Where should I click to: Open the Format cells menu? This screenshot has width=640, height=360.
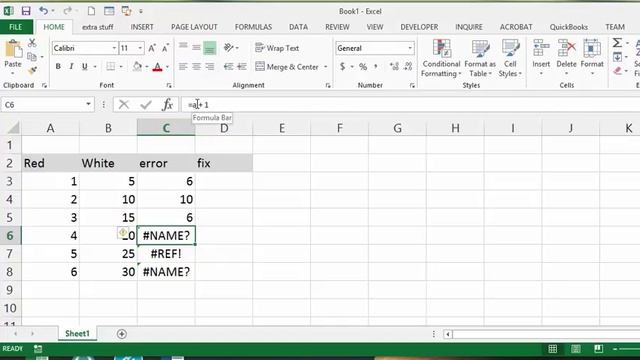592,58
